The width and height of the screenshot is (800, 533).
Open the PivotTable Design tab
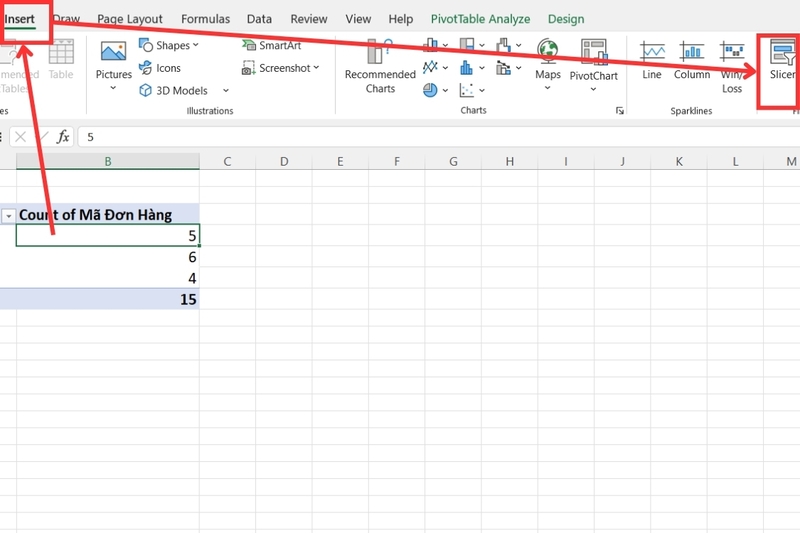coord(566,19)
